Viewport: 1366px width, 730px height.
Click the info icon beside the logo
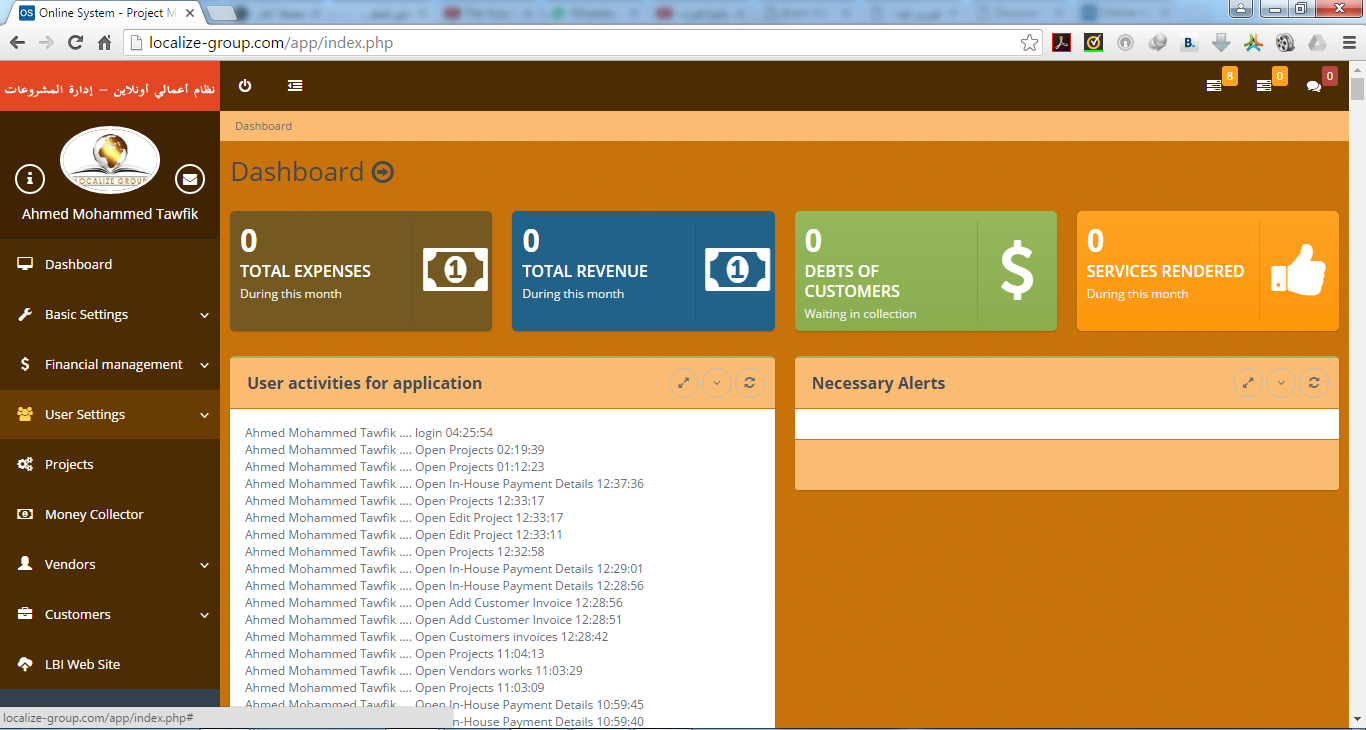[x=30, y=179]
